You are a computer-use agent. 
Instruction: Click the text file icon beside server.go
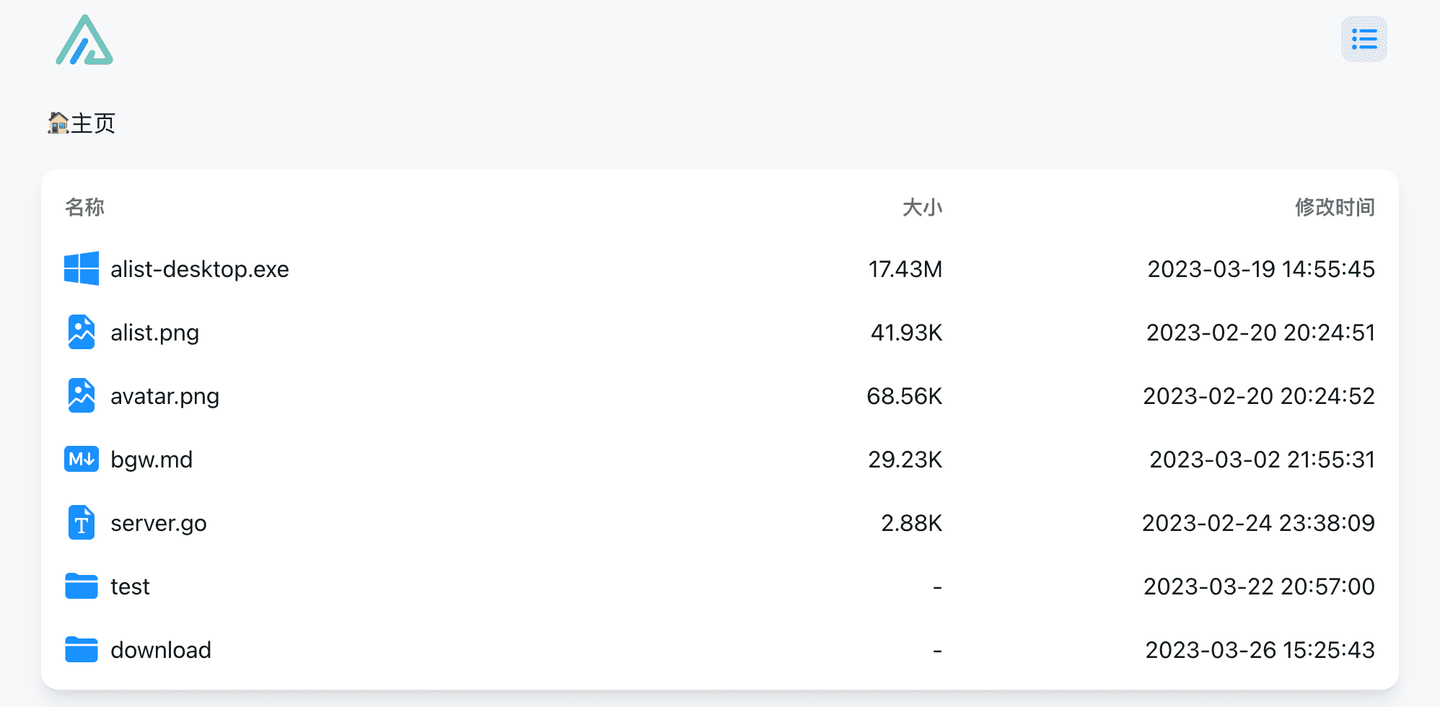(81, 523)
